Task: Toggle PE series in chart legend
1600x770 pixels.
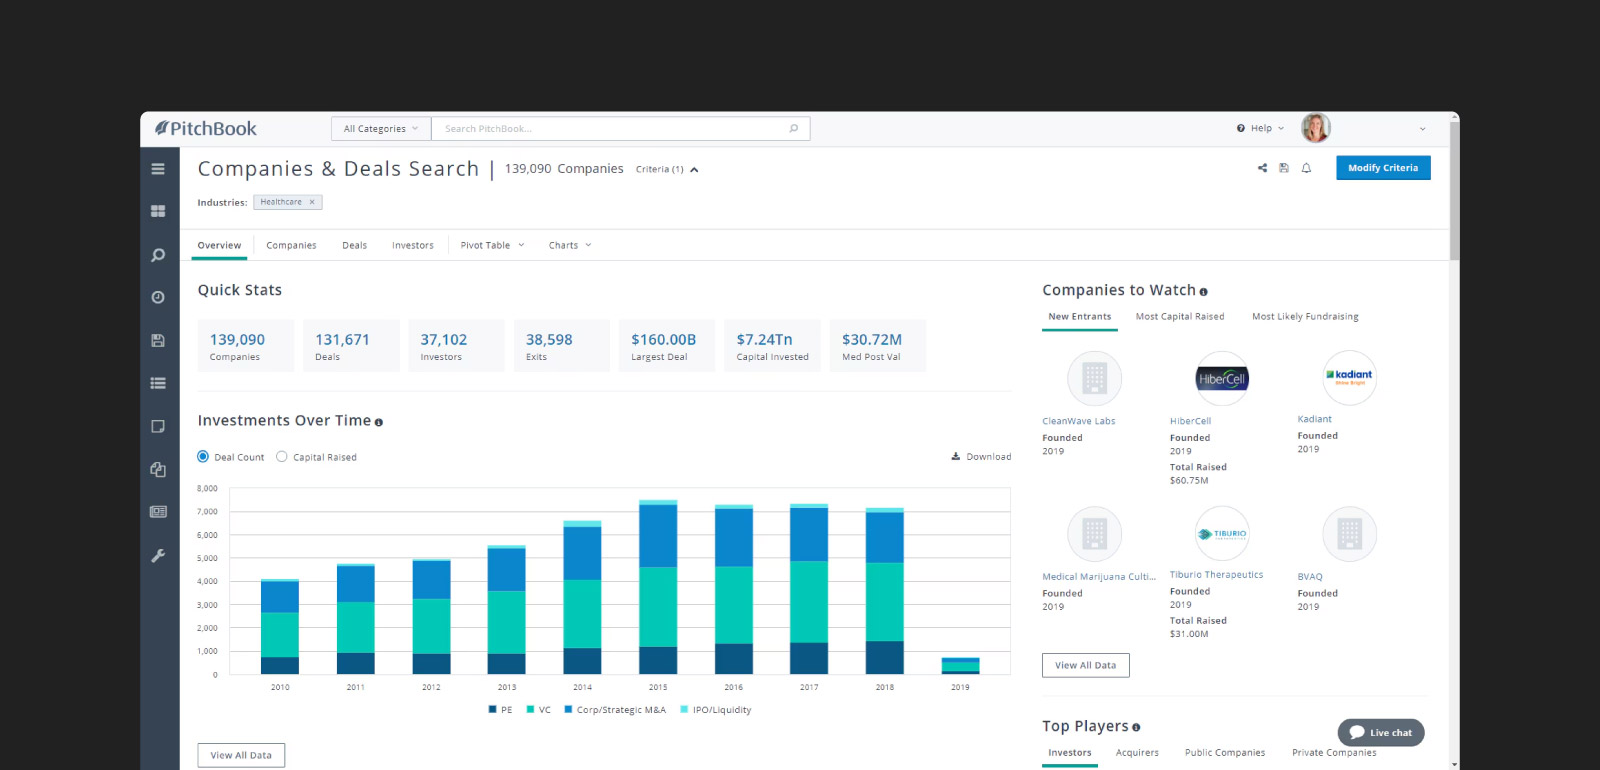Action: point(500,710)
